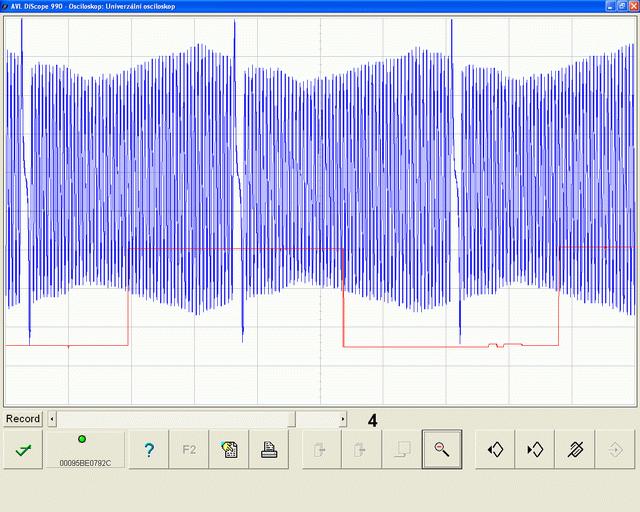Click the green checkmark confirm button
Image resolution: width=640 pixels, height=512 pixels.
tap(22, 450)
